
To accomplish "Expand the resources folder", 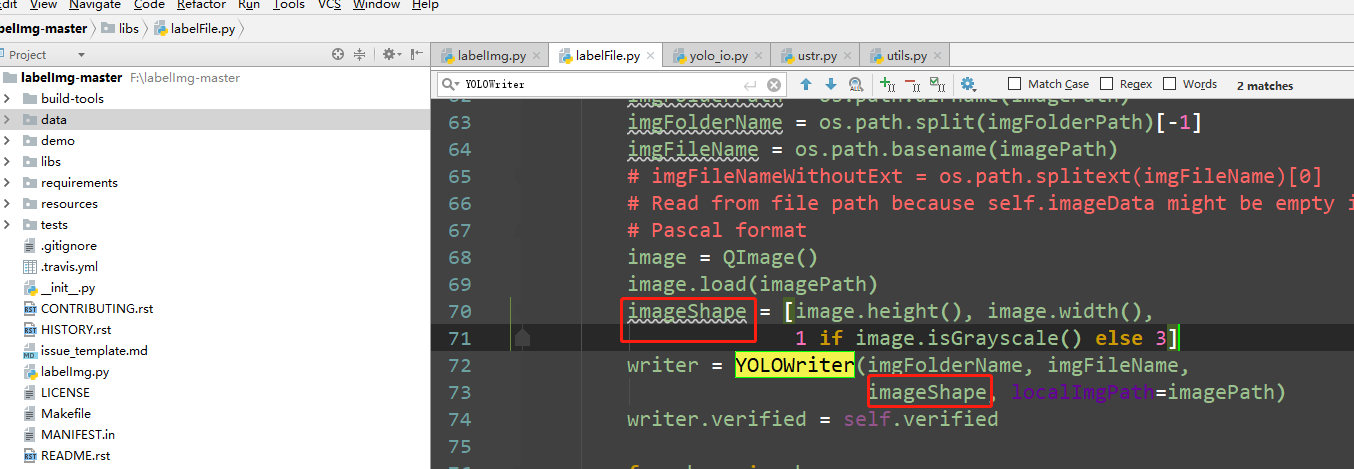I will tap(7, 204).
